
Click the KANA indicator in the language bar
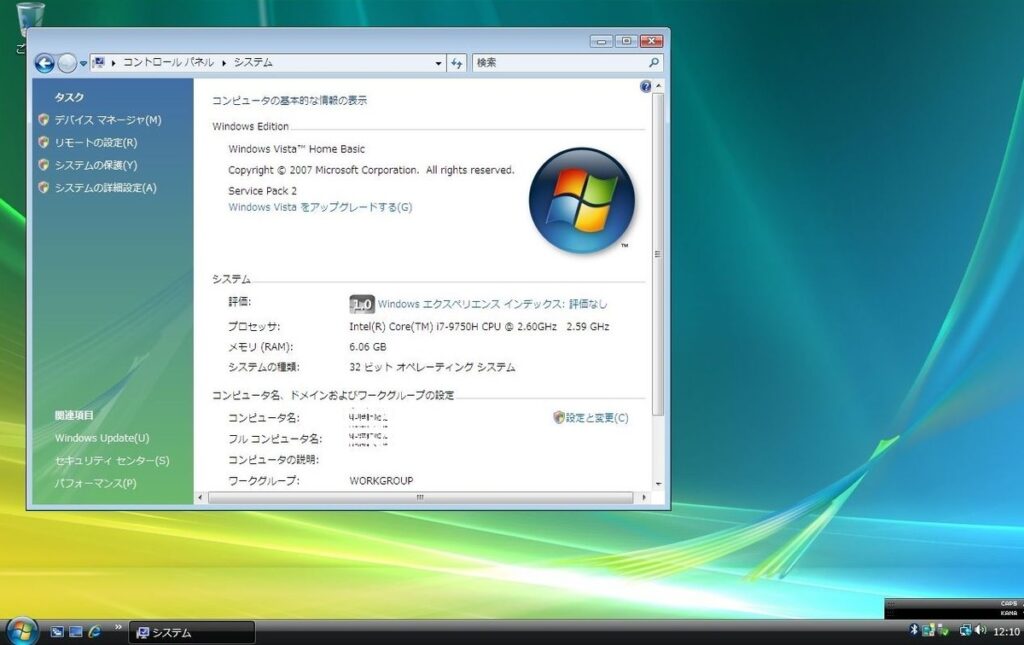[x=1008, y=614]
